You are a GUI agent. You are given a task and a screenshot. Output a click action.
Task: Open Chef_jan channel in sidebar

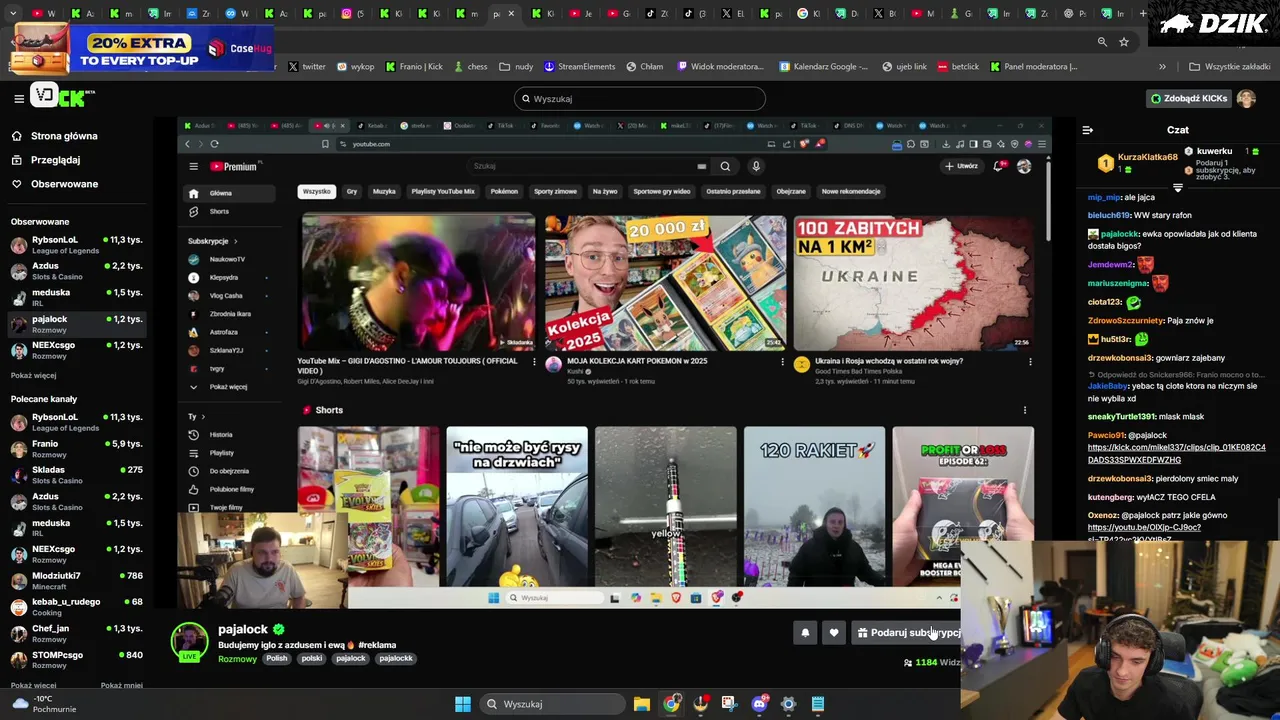76,633
